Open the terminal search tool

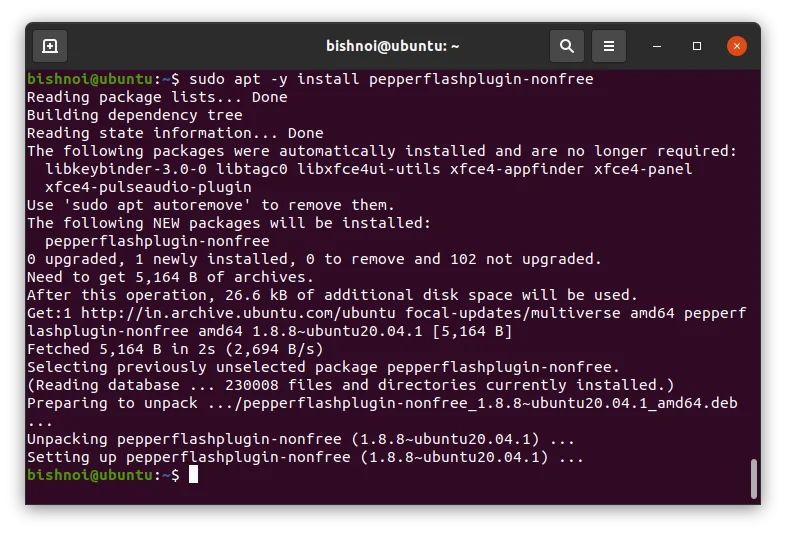566,46
